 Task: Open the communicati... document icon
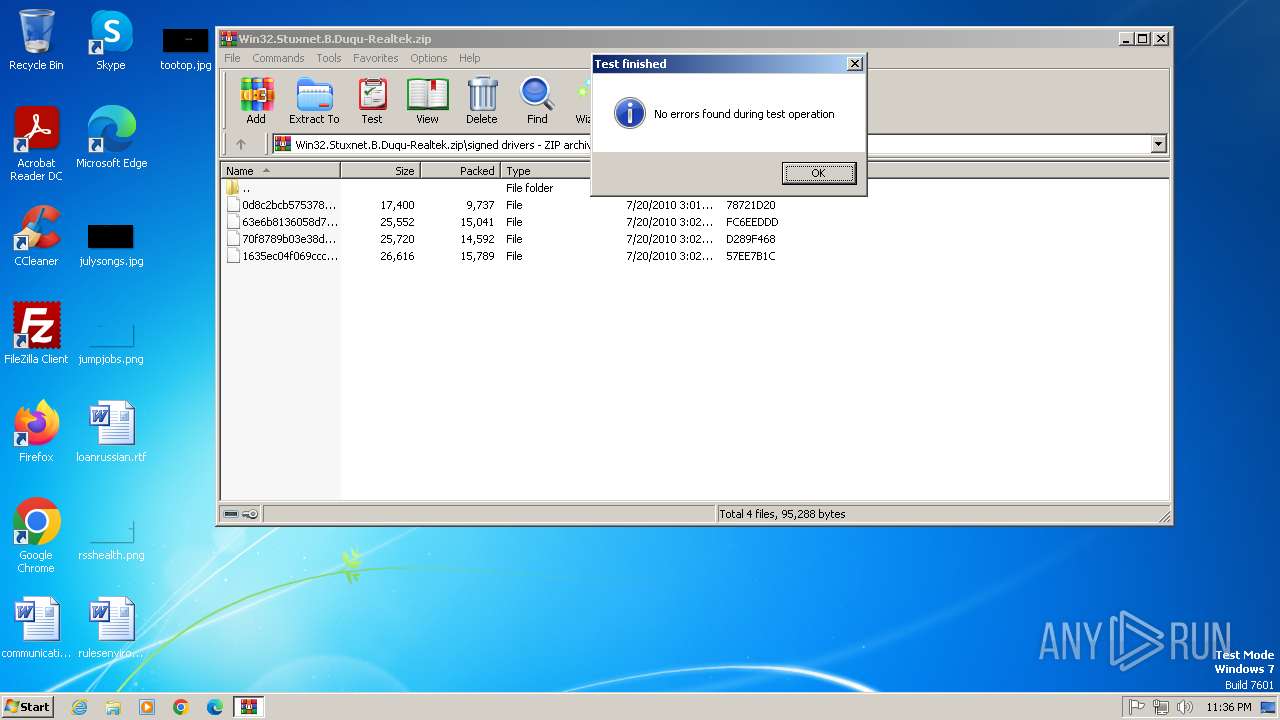[x=36, y=628]
